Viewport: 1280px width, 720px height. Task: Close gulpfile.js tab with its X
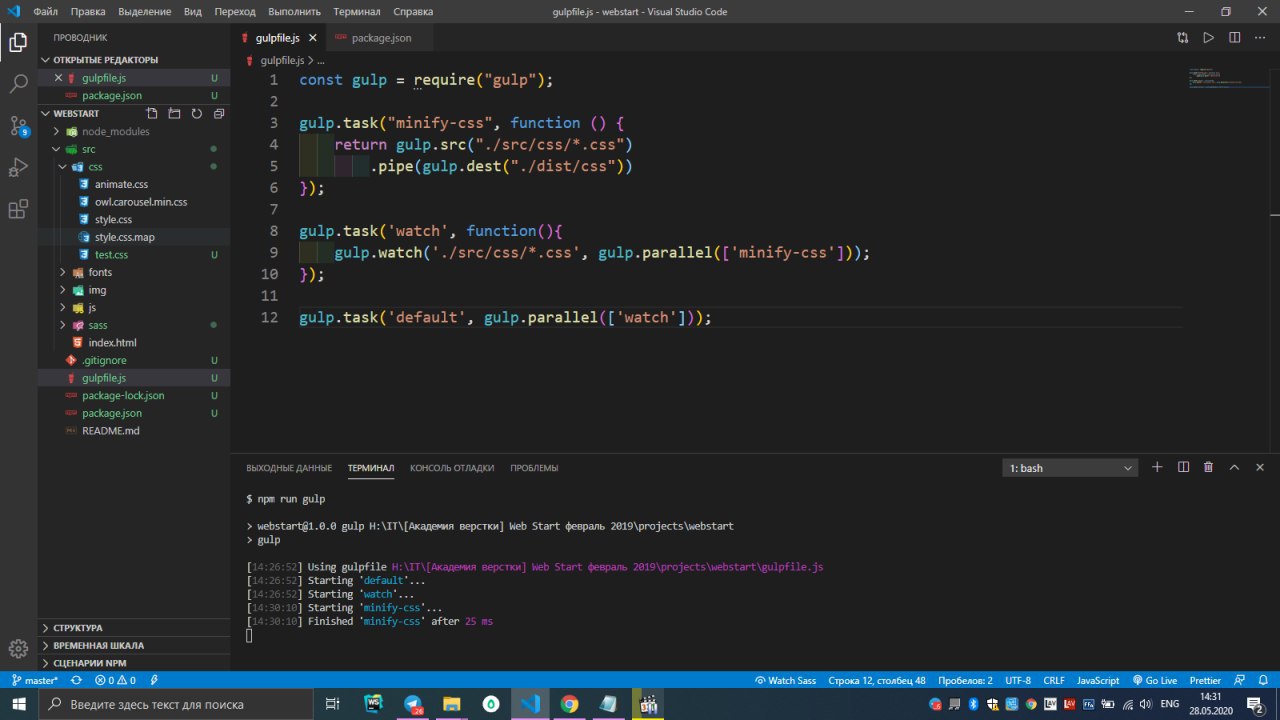[x=312, y=38]
